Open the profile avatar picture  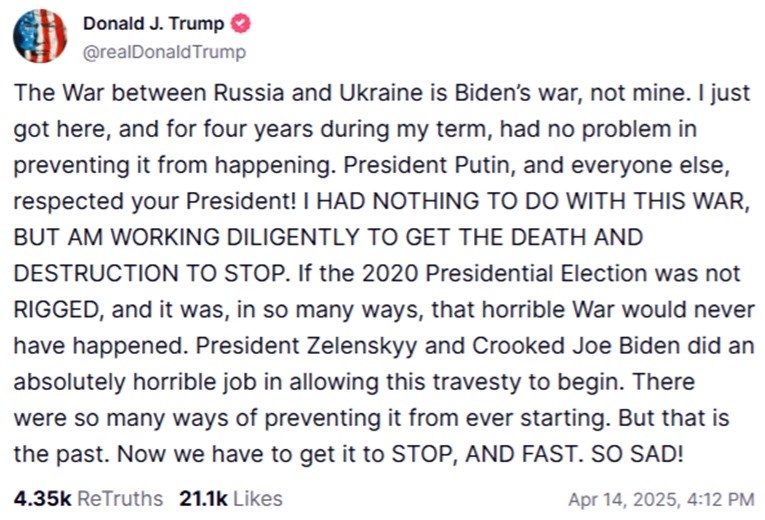click(40, 36)
